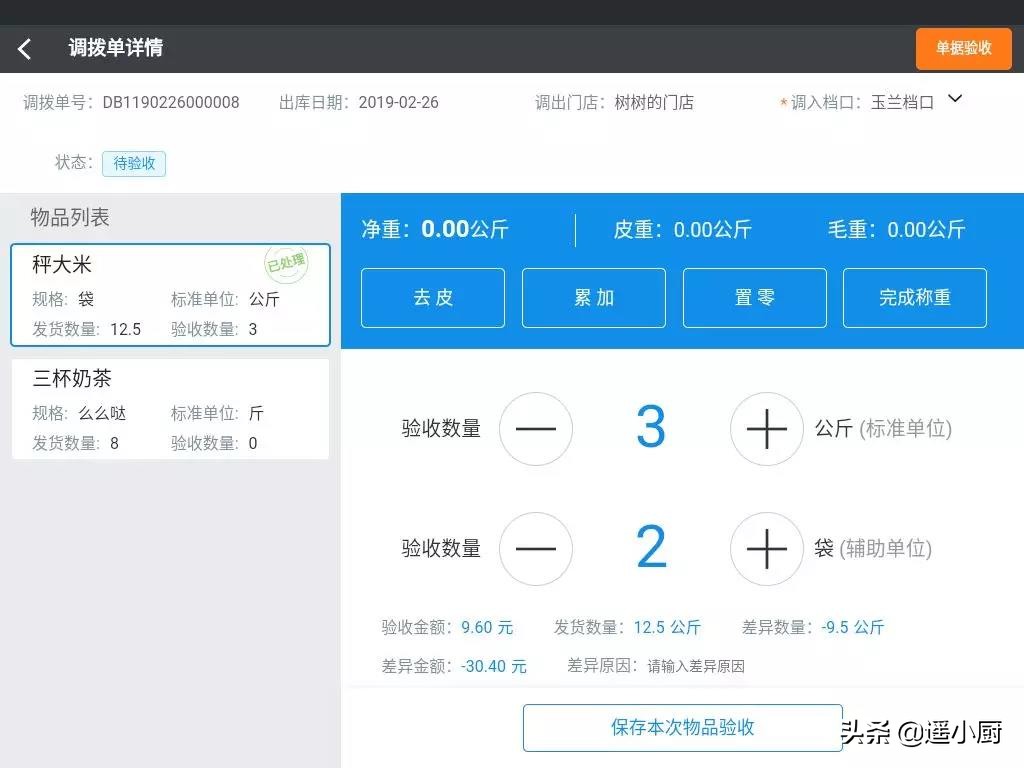Tap the back arrow to leave 调拨单详情
The width and height of the screenshot is (1024, 768).
click(24, 48)
